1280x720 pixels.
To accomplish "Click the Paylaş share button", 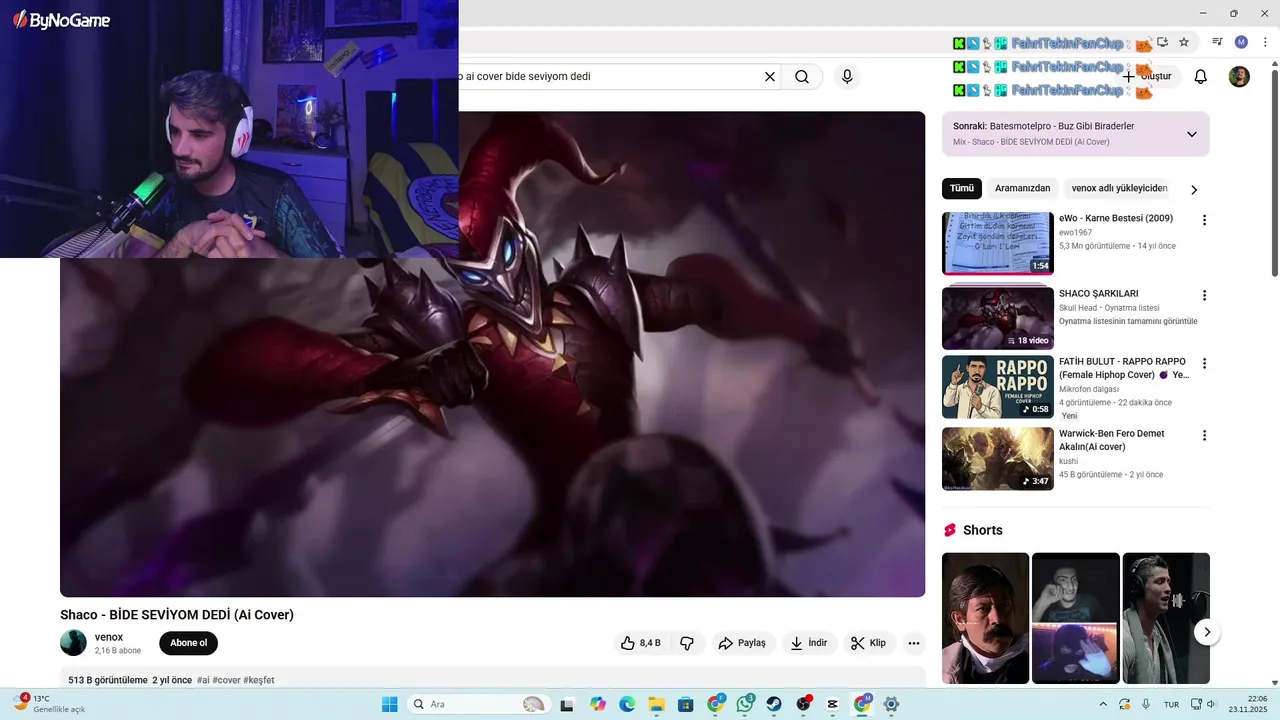I will [741, 643].
